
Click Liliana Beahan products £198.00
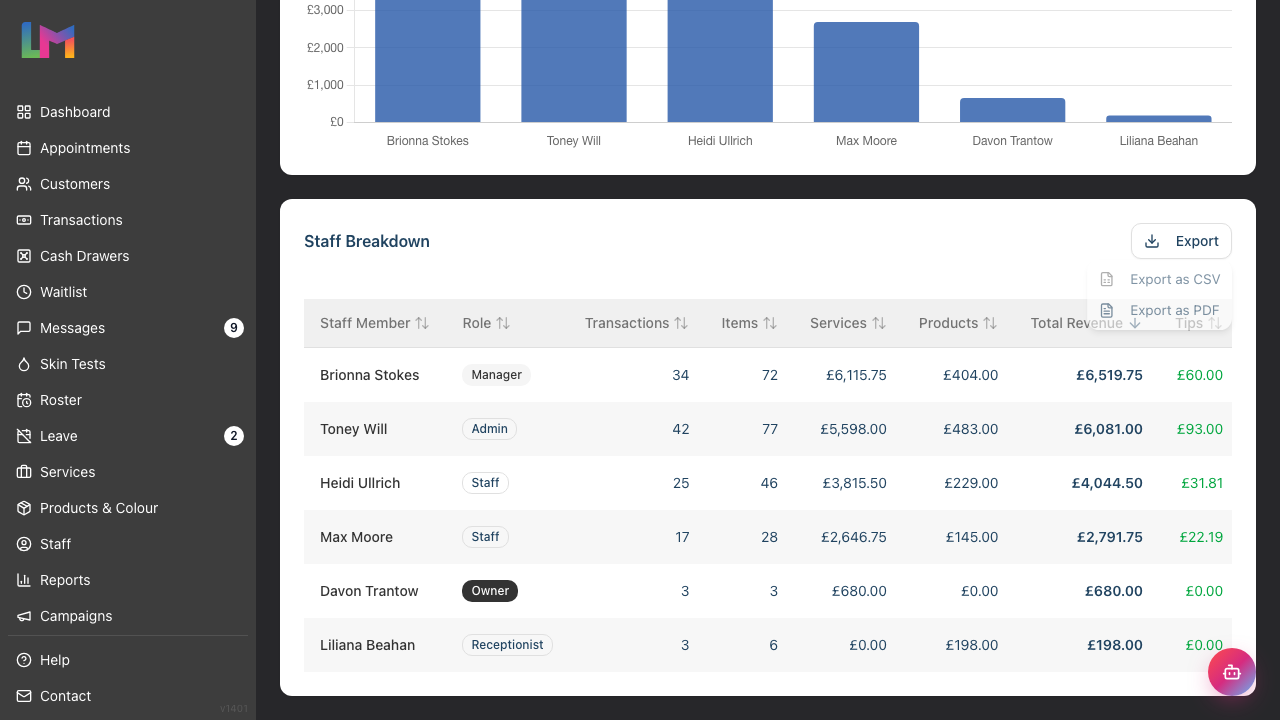pos(972,645)
